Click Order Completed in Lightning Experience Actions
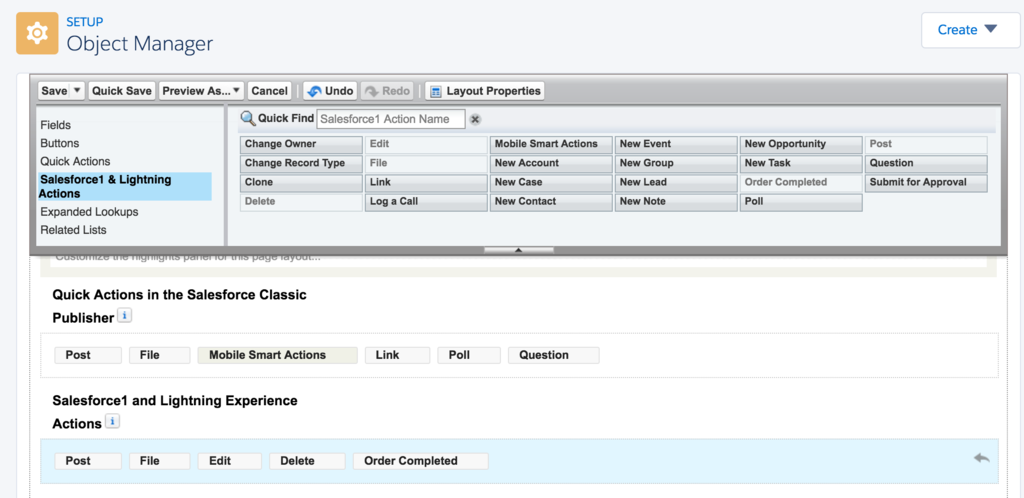This screenshot has height=498, width=1024. point(421,461)
